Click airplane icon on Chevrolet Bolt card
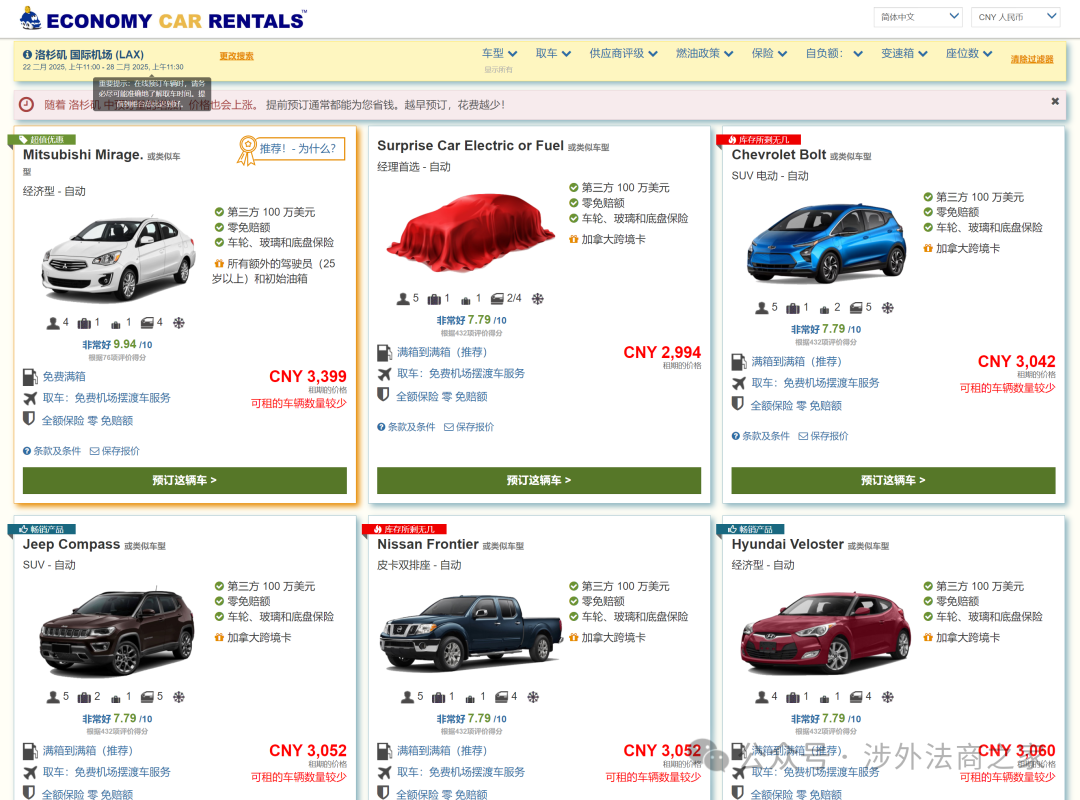The height and width of the screenshot is (800, 1080). pyautogui.click(x=738, y=382)
